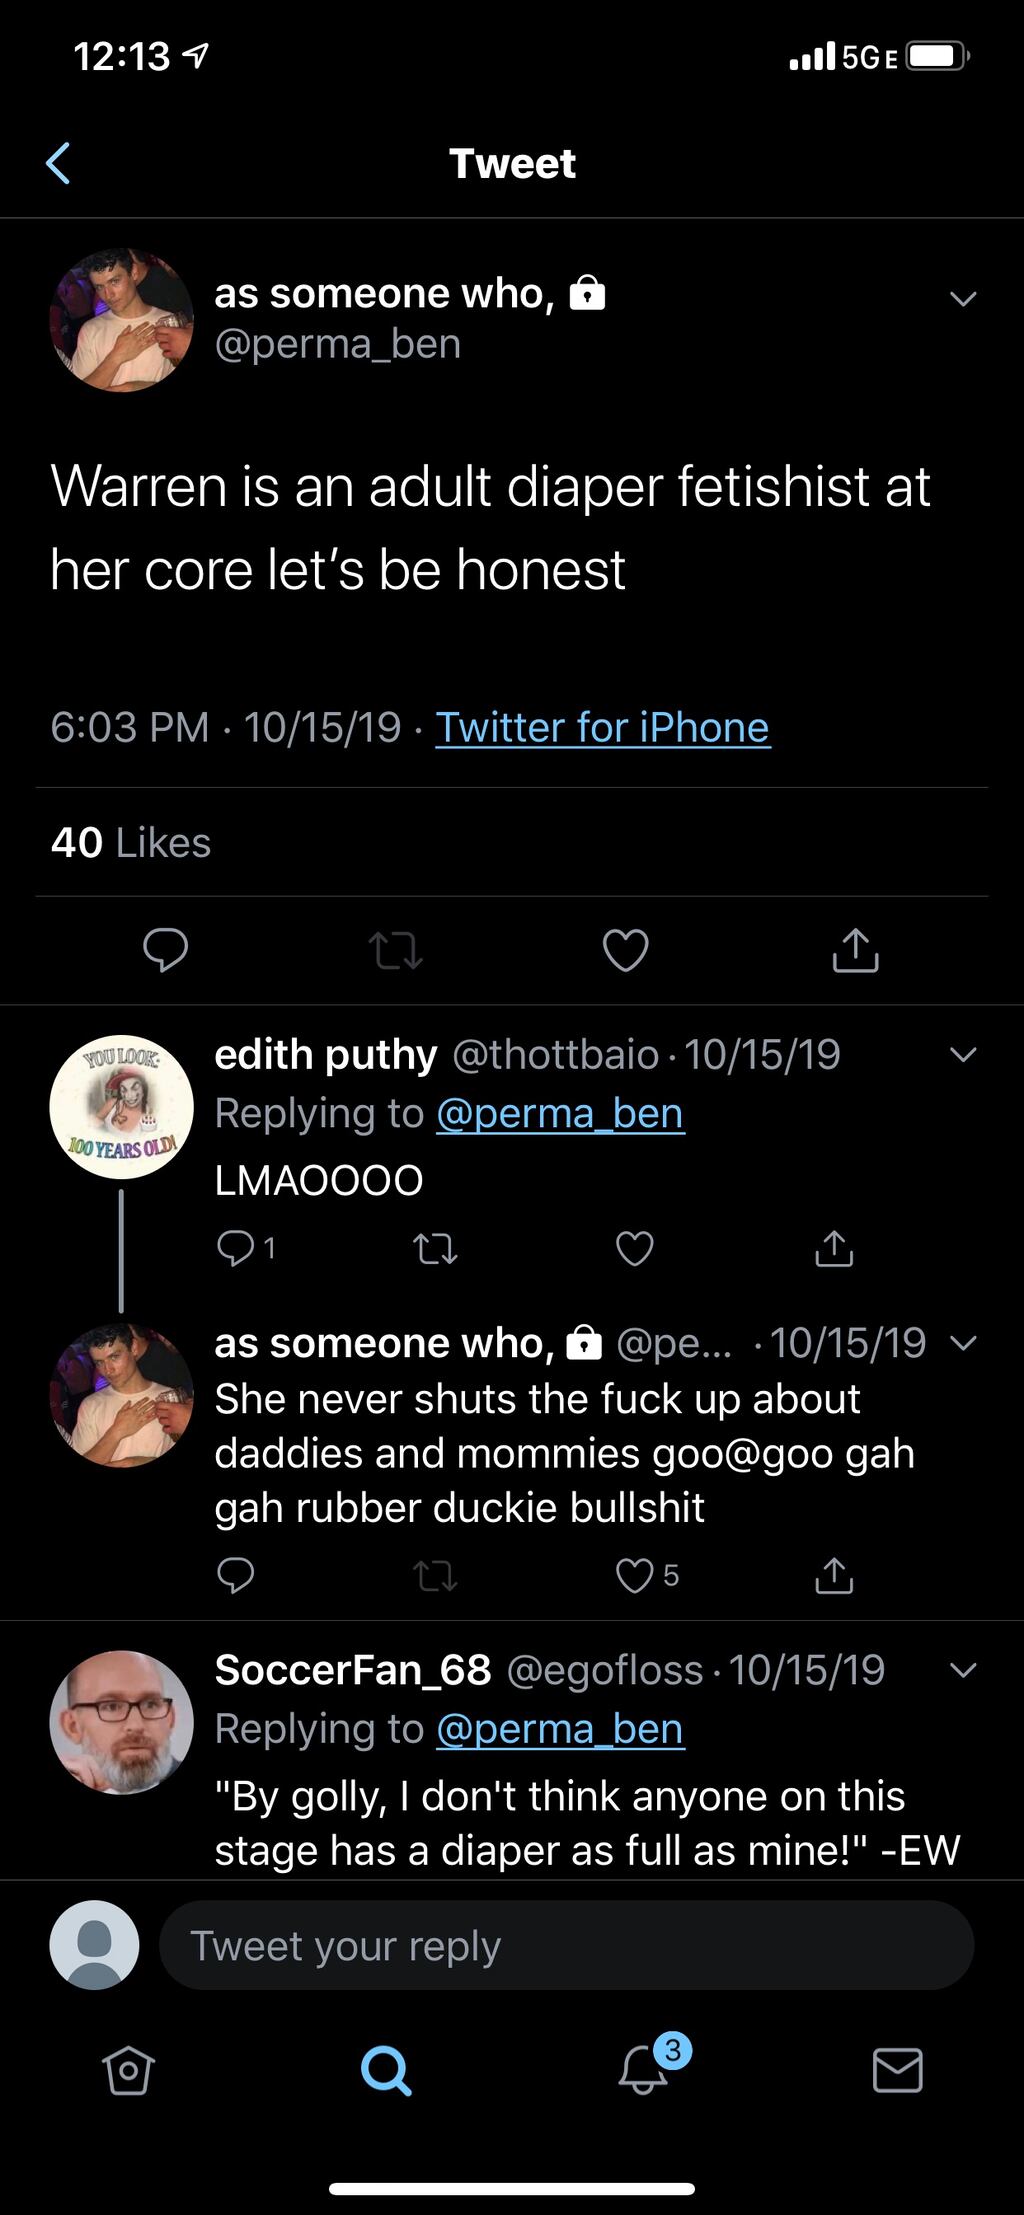This screenshot has width=1024, height=2215.
Task: Open the Twitter for iPhone link
Action: pyautogui.click(x=602, y=727)
